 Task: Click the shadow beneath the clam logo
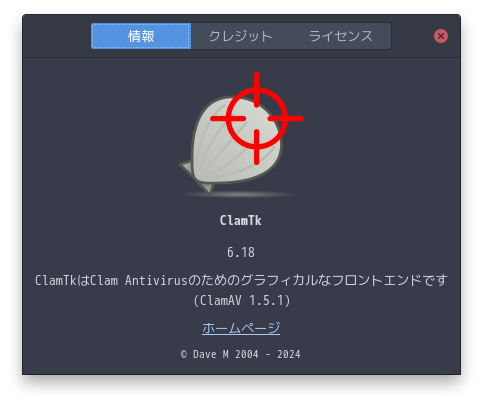point(238,194)
